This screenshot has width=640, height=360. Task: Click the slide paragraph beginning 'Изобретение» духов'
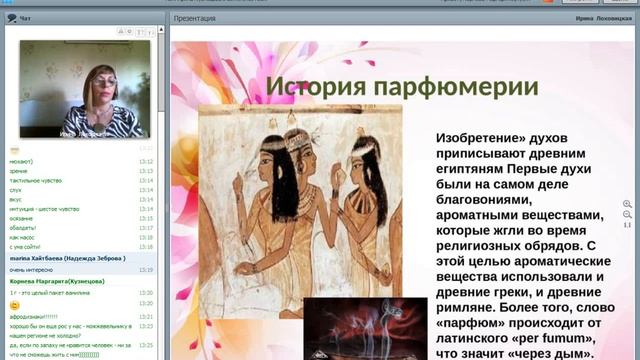[525, 246]
